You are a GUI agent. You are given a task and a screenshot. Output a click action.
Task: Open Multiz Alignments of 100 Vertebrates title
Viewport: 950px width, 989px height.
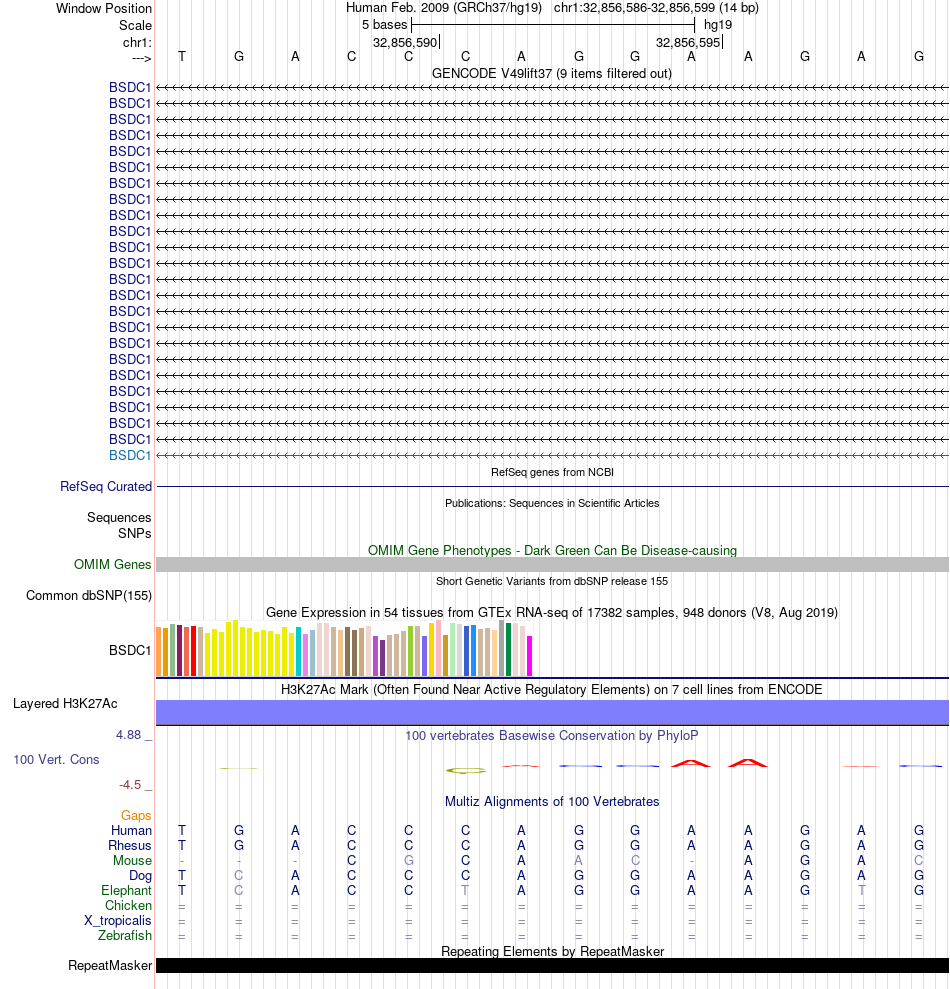(552, 802)
